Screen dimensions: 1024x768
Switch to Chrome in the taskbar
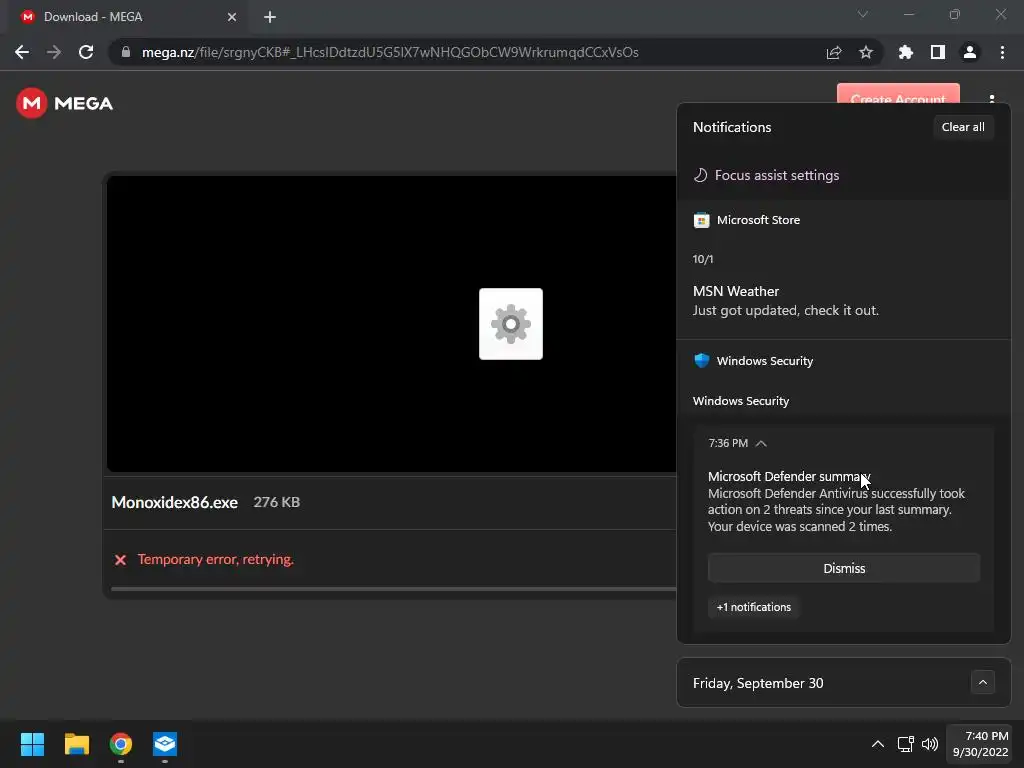pyautogui.click(x=121, y=744)
